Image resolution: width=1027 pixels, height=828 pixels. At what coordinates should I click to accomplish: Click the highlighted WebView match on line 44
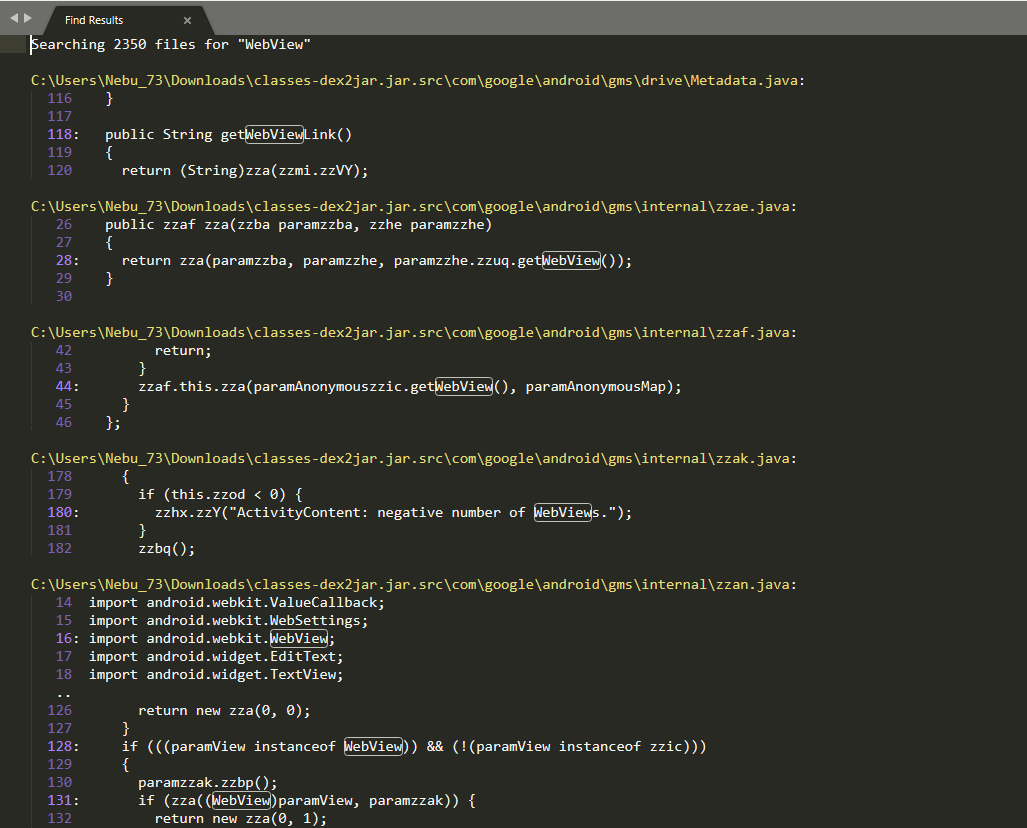pos(464,387)
